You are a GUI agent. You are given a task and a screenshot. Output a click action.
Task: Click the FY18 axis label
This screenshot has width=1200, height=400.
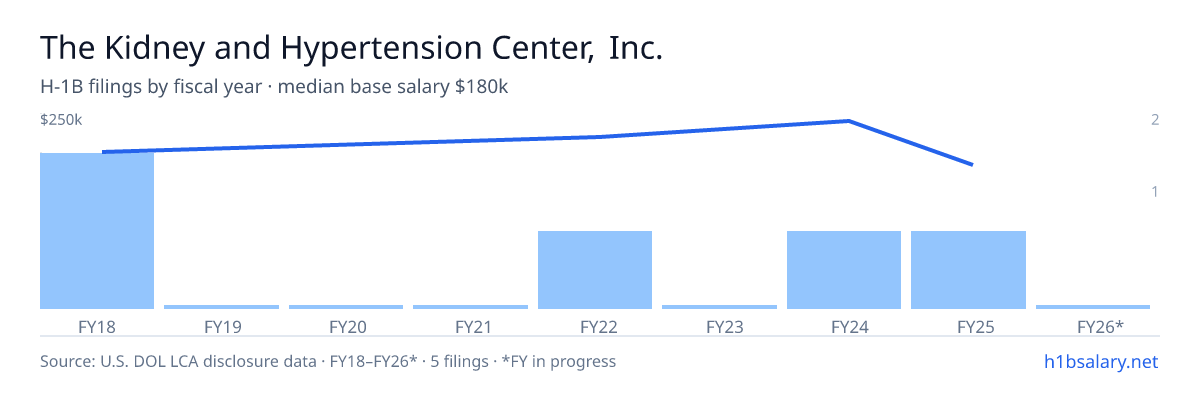97,326
